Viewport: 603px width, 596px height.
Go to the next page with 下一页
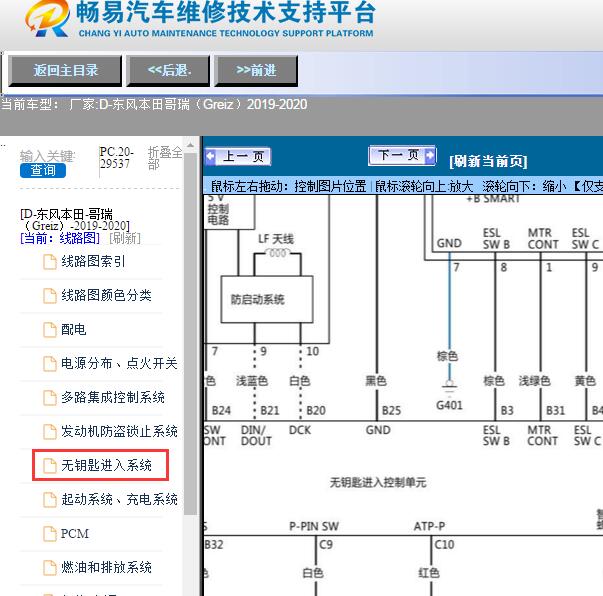(x=402, y=155)
